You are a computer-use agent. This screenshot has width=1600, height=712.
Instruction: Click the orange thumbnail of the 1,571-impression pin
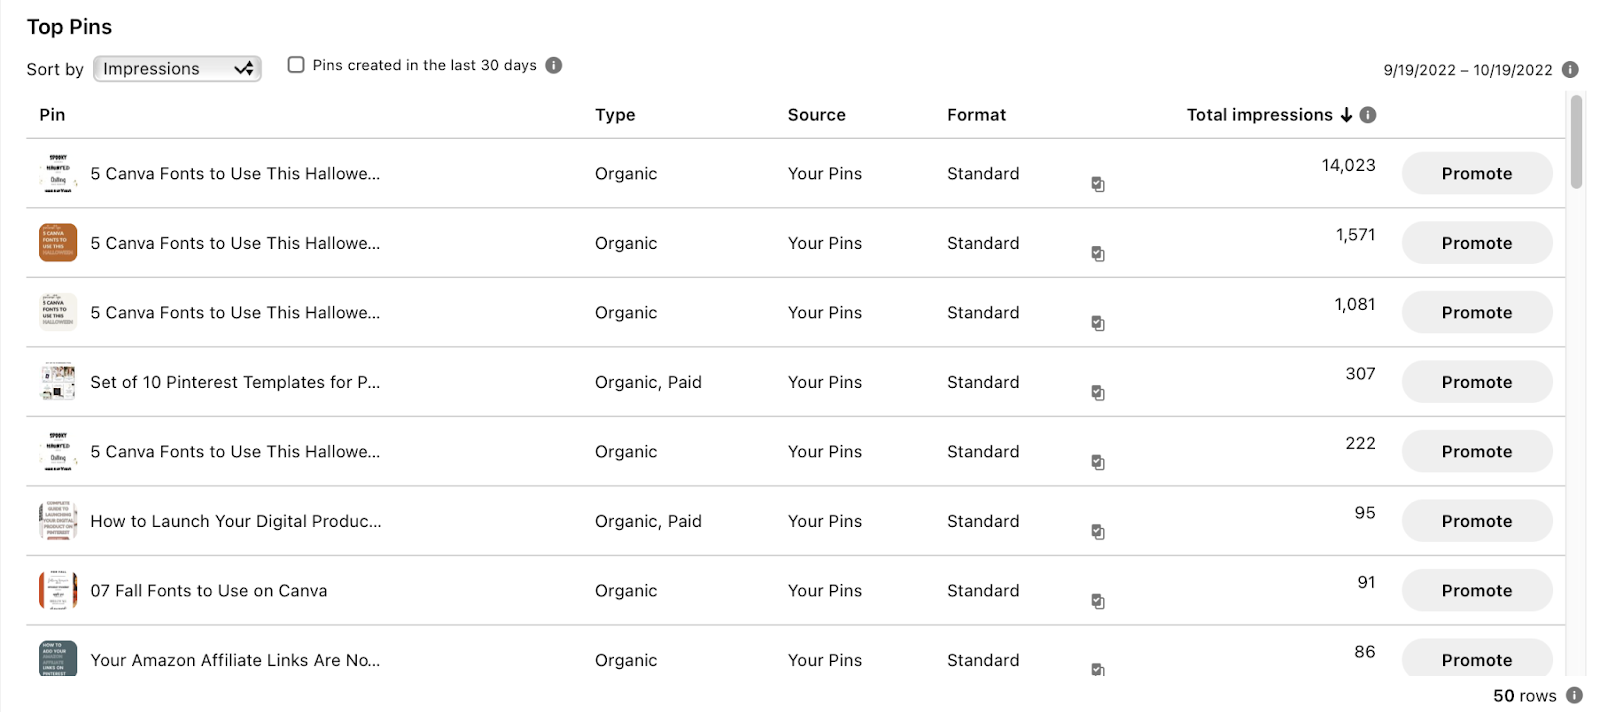pyautogui.click(x=58, y=243)
